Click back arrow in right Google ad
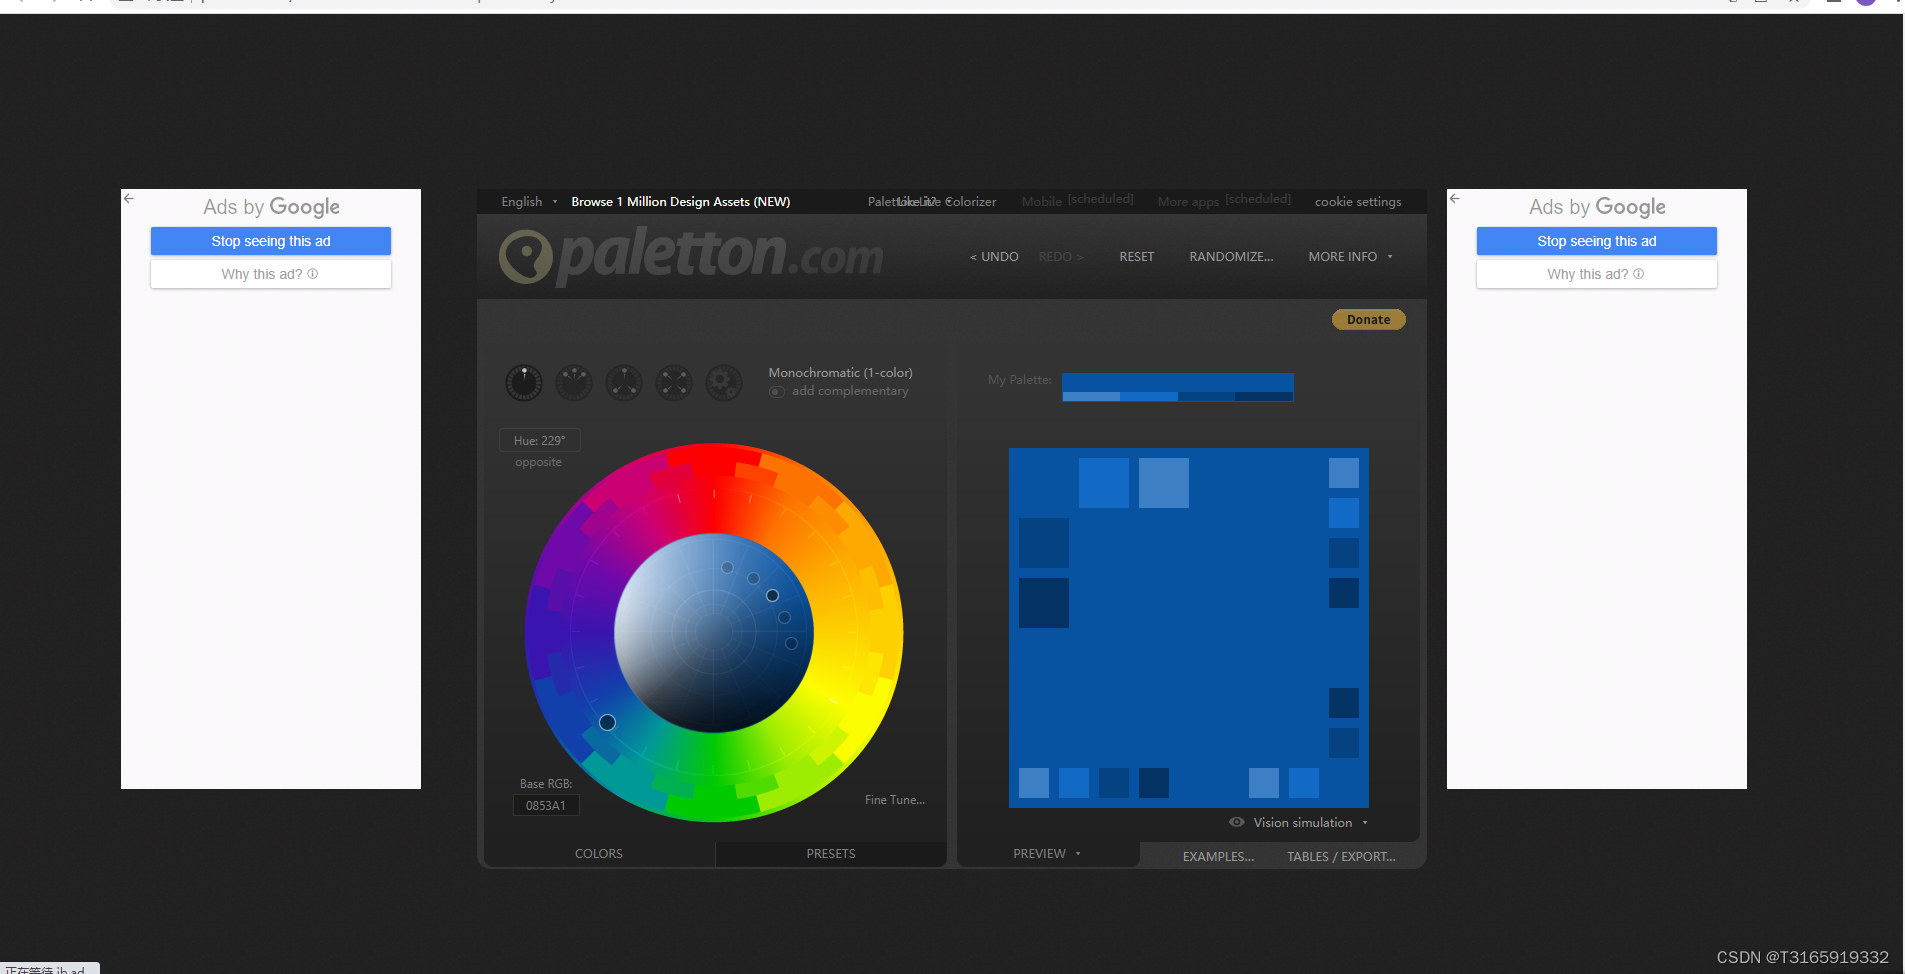This screenshot has height=974, width=1905. pyautogui.click(x=1455, y=198)
